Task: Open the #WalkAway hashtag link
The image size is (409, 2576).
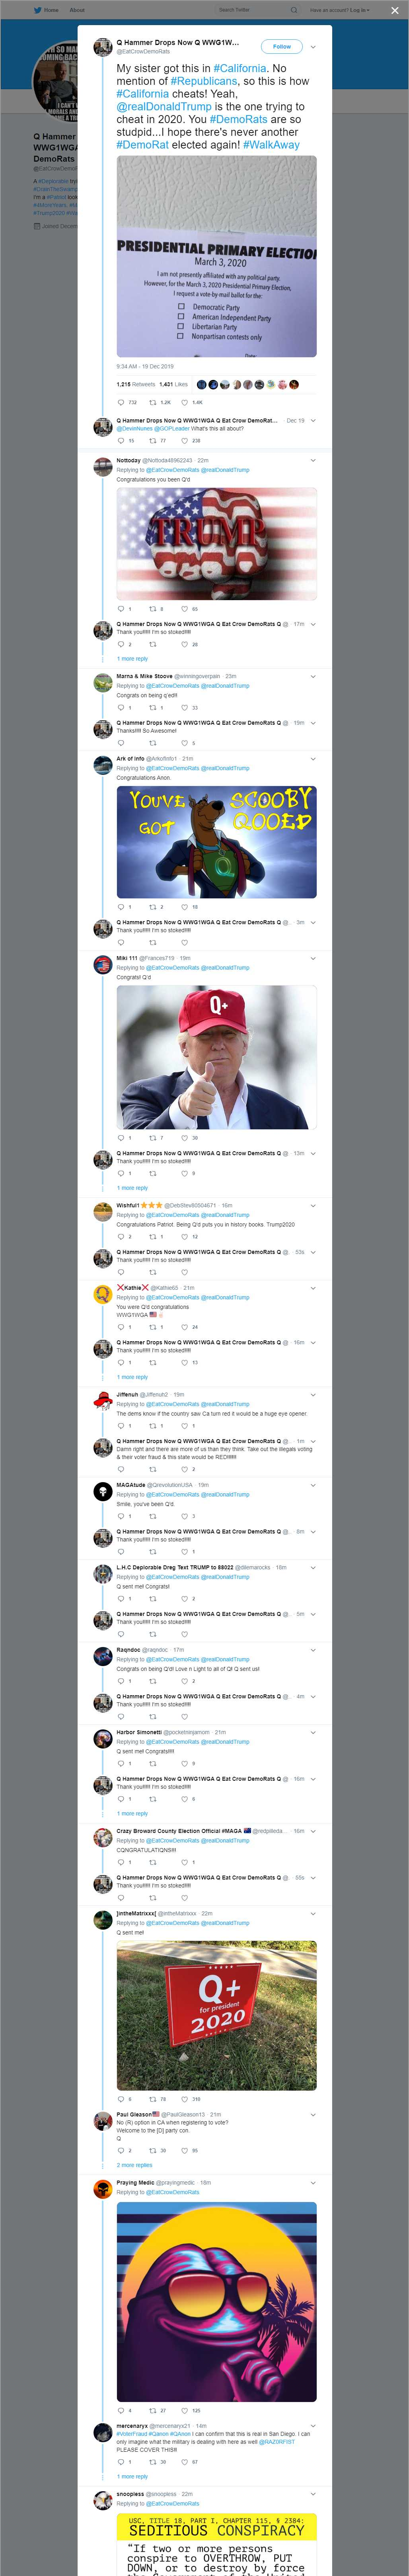Action: click(271, 145)
